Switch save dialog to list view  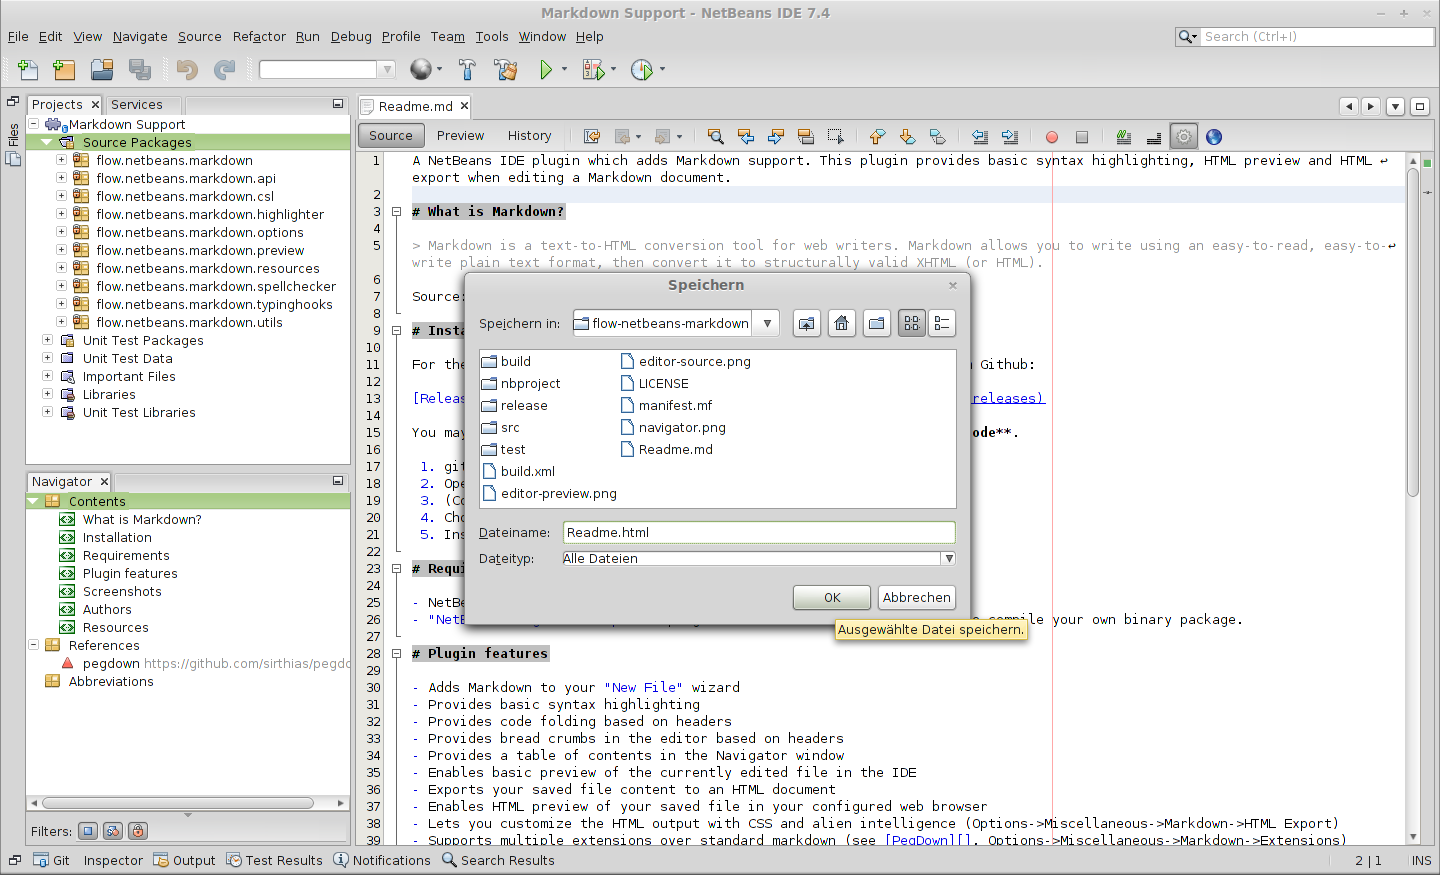click(912, 323)
